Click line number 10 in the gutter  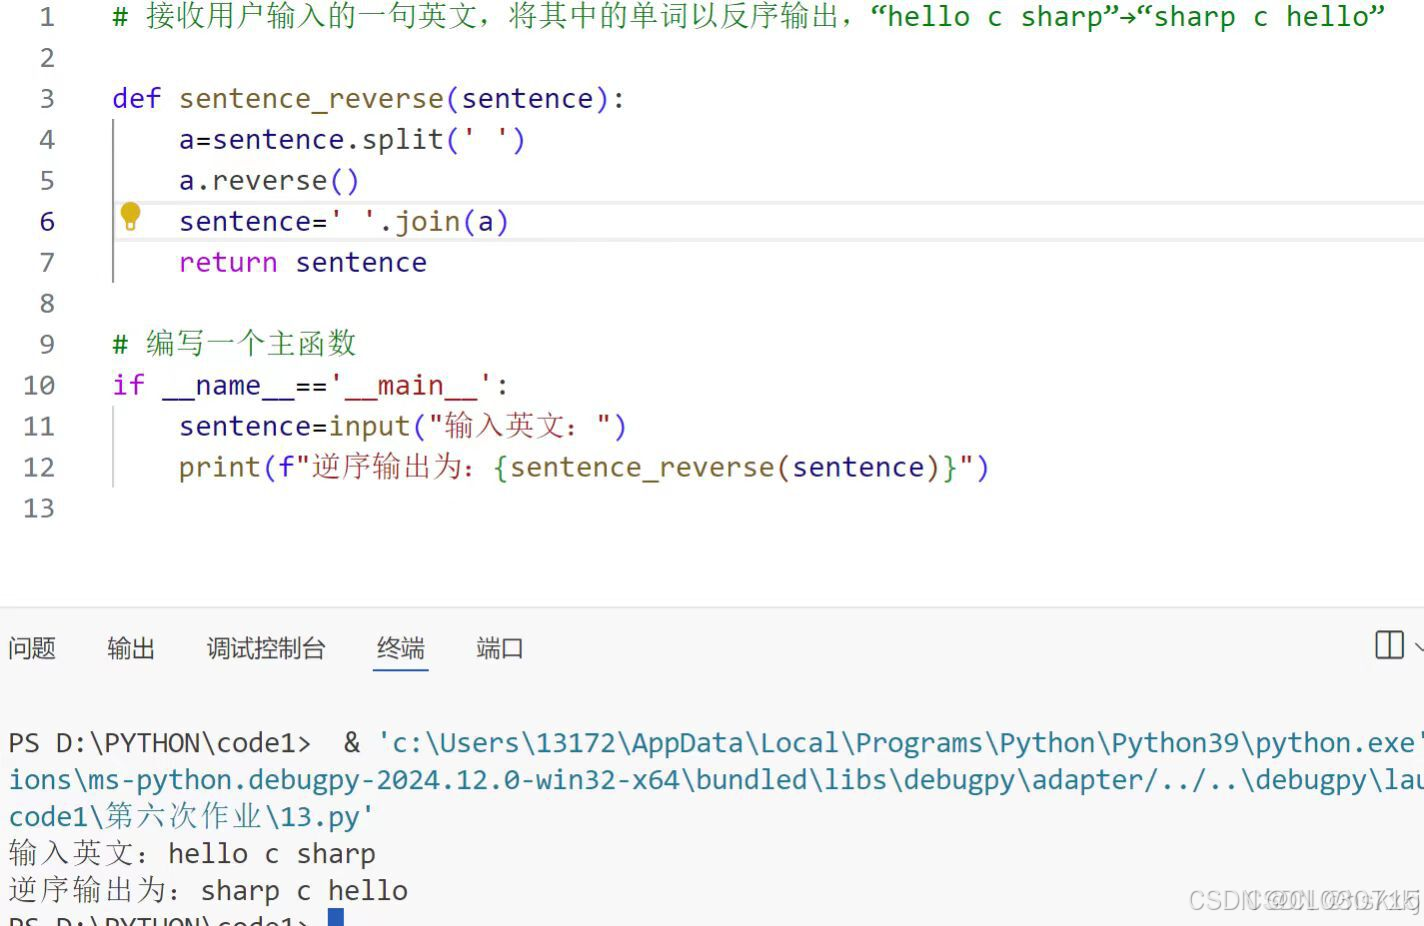point(39,386)
